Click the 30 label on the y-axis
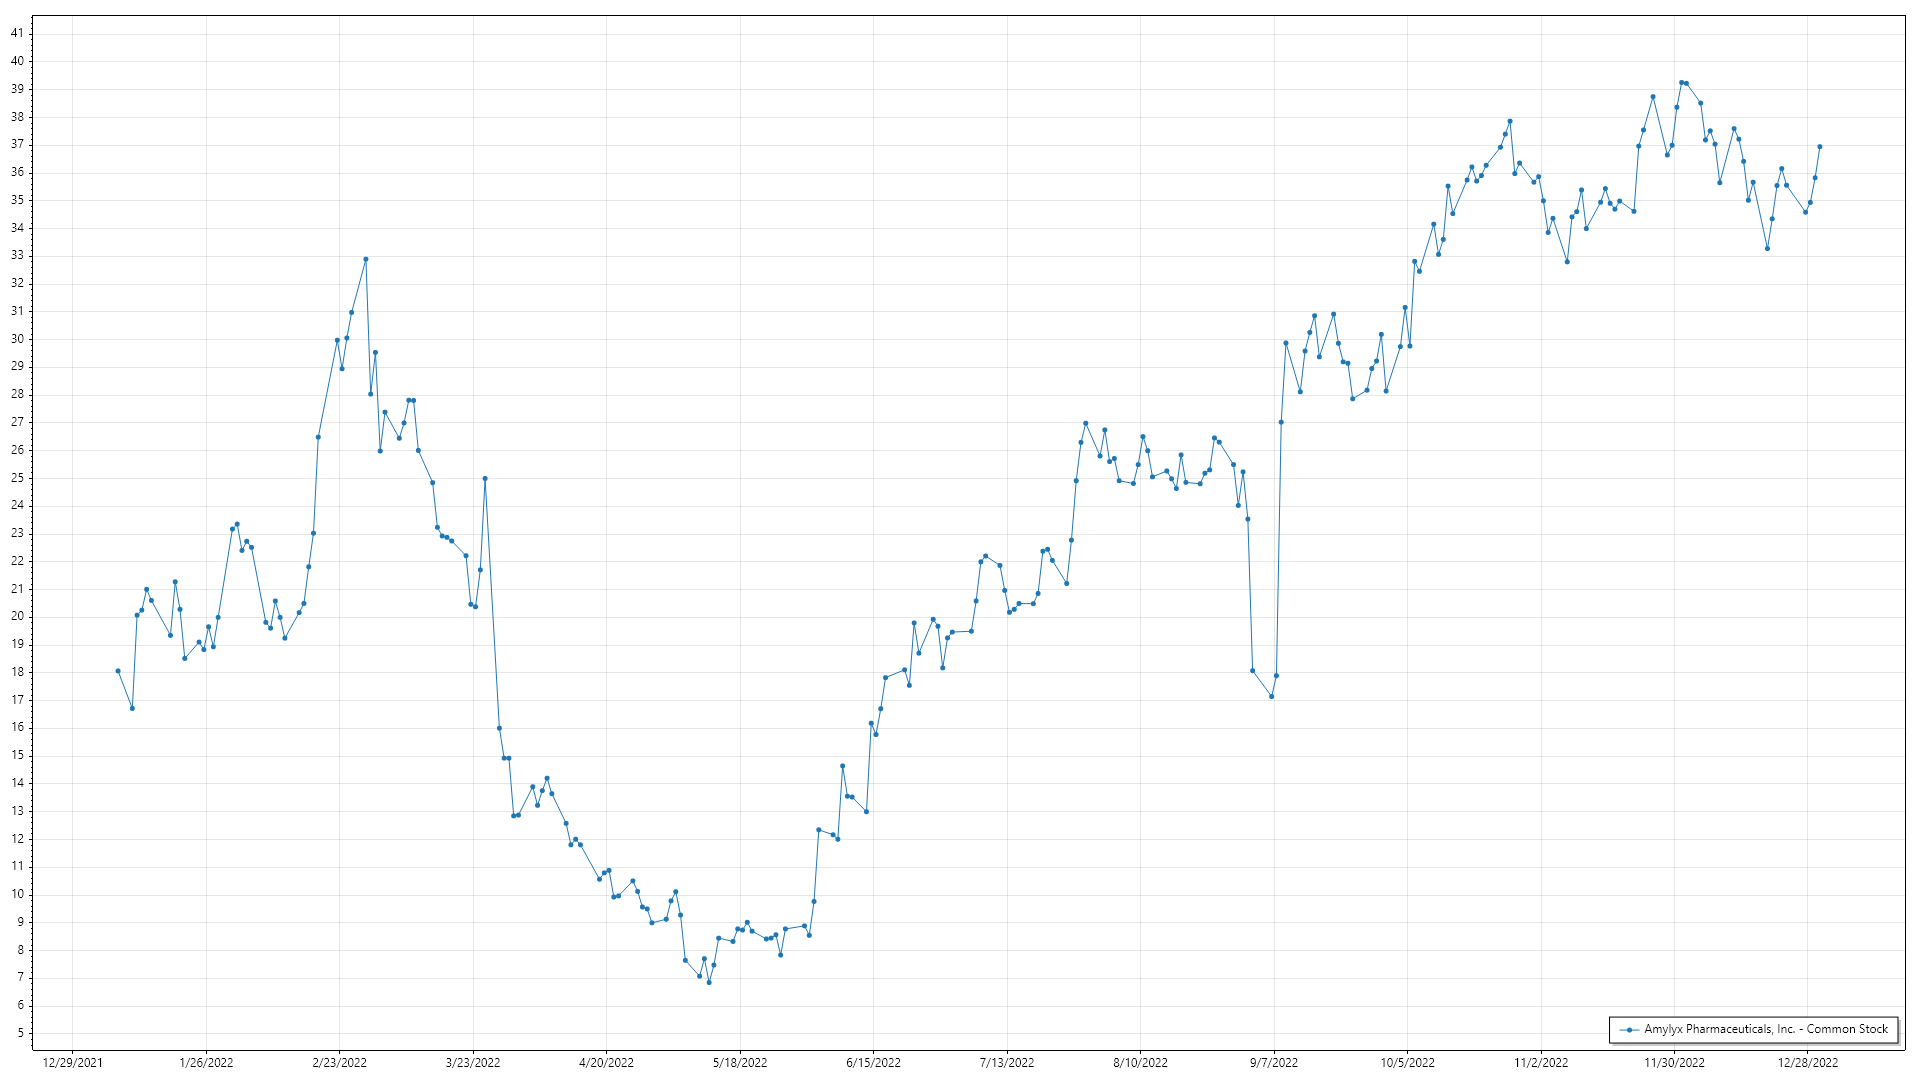The height and width of the screenshot is (1080, 1920). click(17, 339)
